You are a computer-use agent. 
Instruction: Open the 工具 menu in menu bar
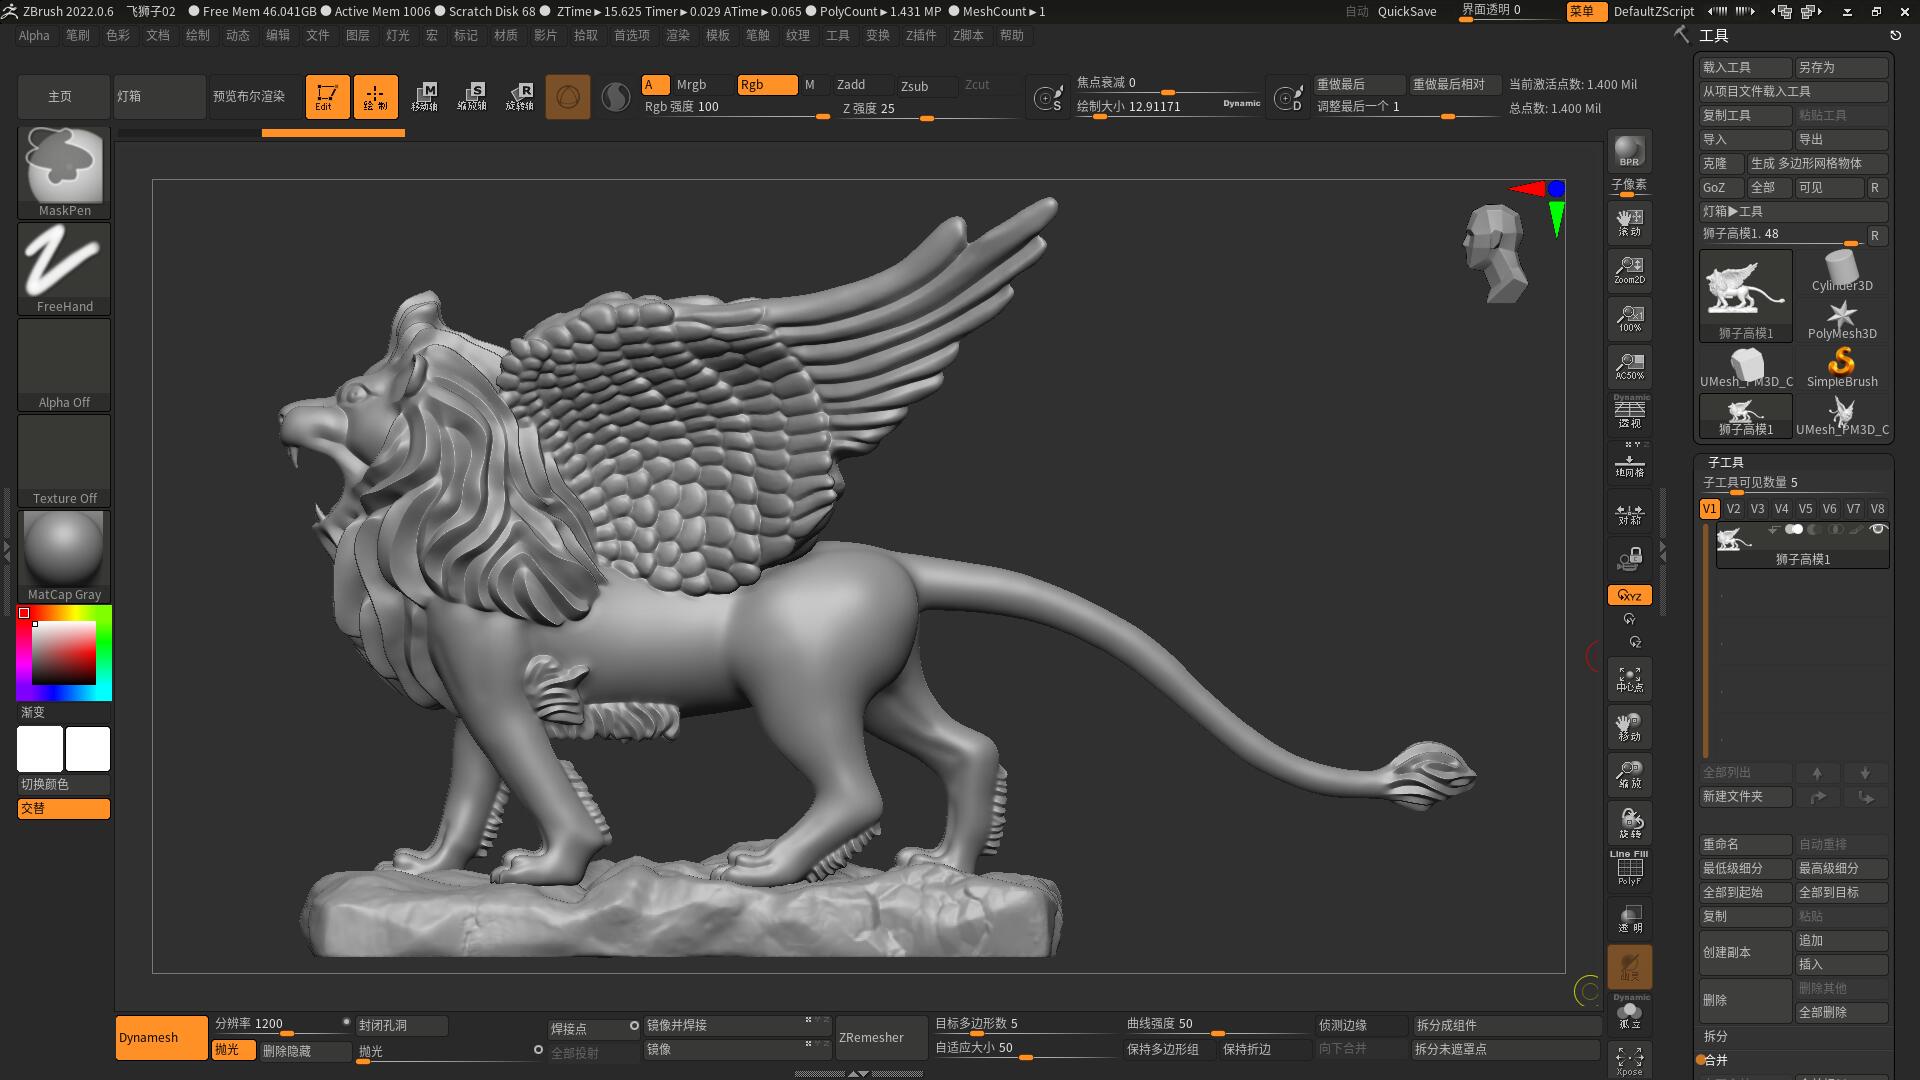pos(837,35)
